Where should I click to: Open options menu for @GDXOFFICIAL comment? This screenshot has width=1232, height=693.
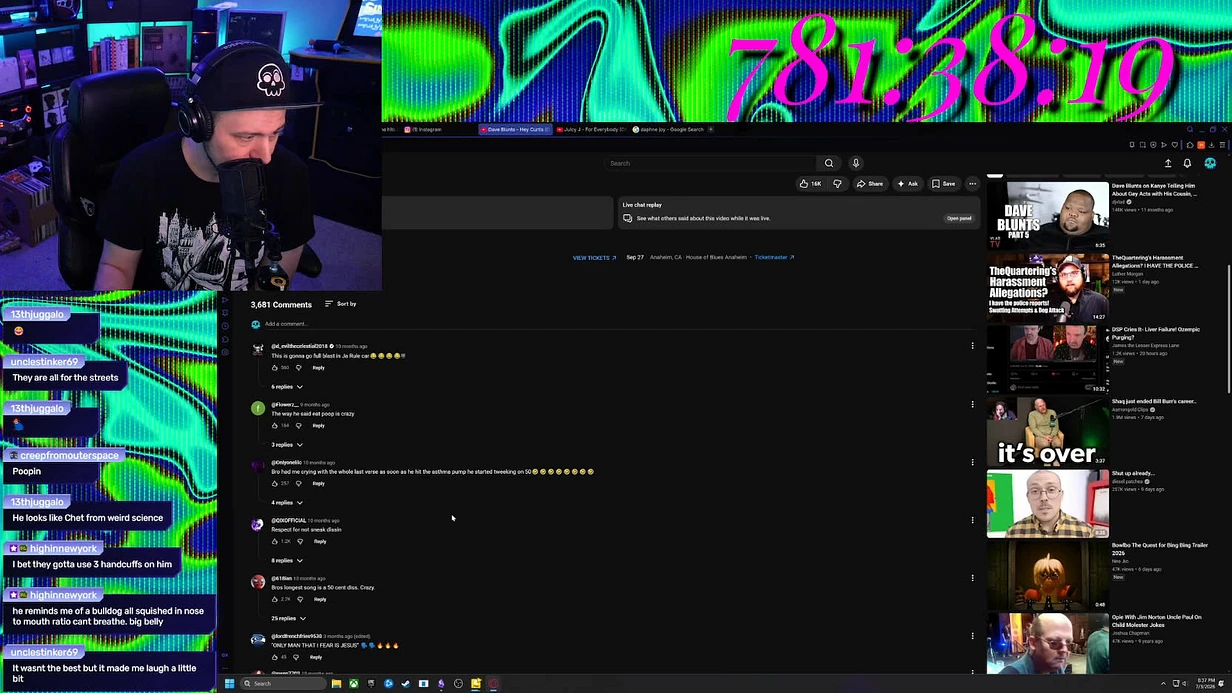(x=972, y=520)
